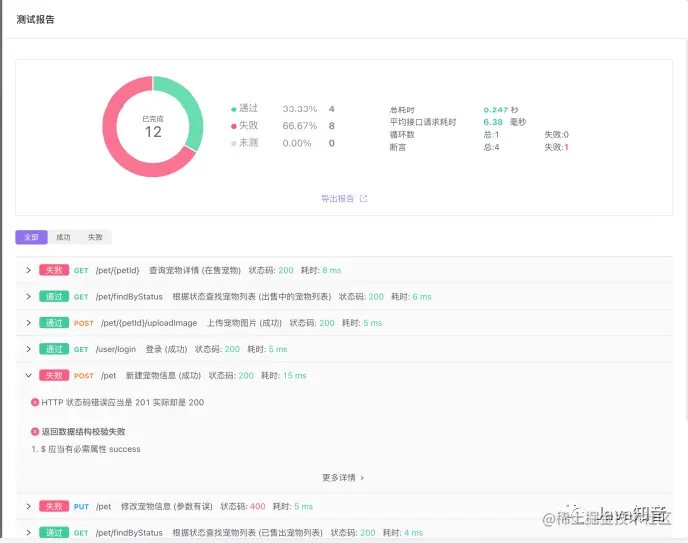Viewport: 688px width, 543px height.
Task: Click the path /pet/{petId}/uploadImage
Action: [149, 323]
